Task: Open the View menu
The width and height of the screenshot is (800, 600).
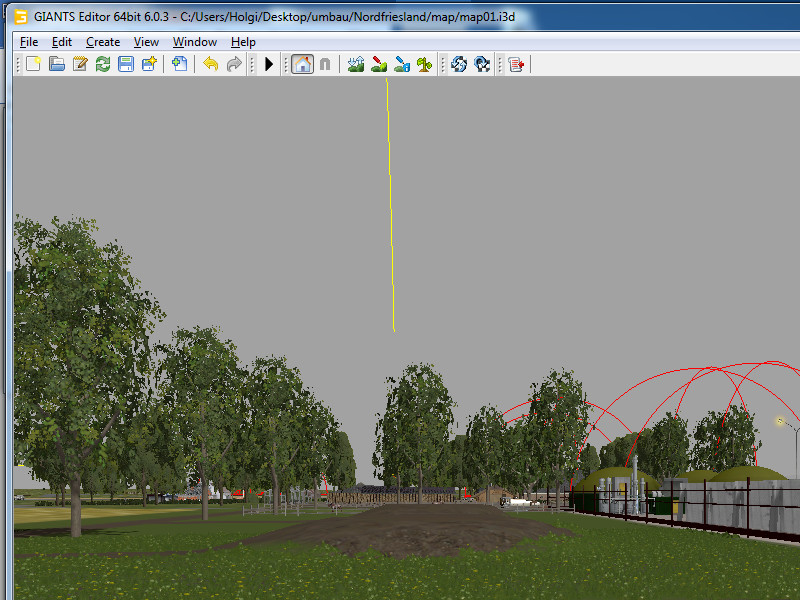Action: (147, 42)
